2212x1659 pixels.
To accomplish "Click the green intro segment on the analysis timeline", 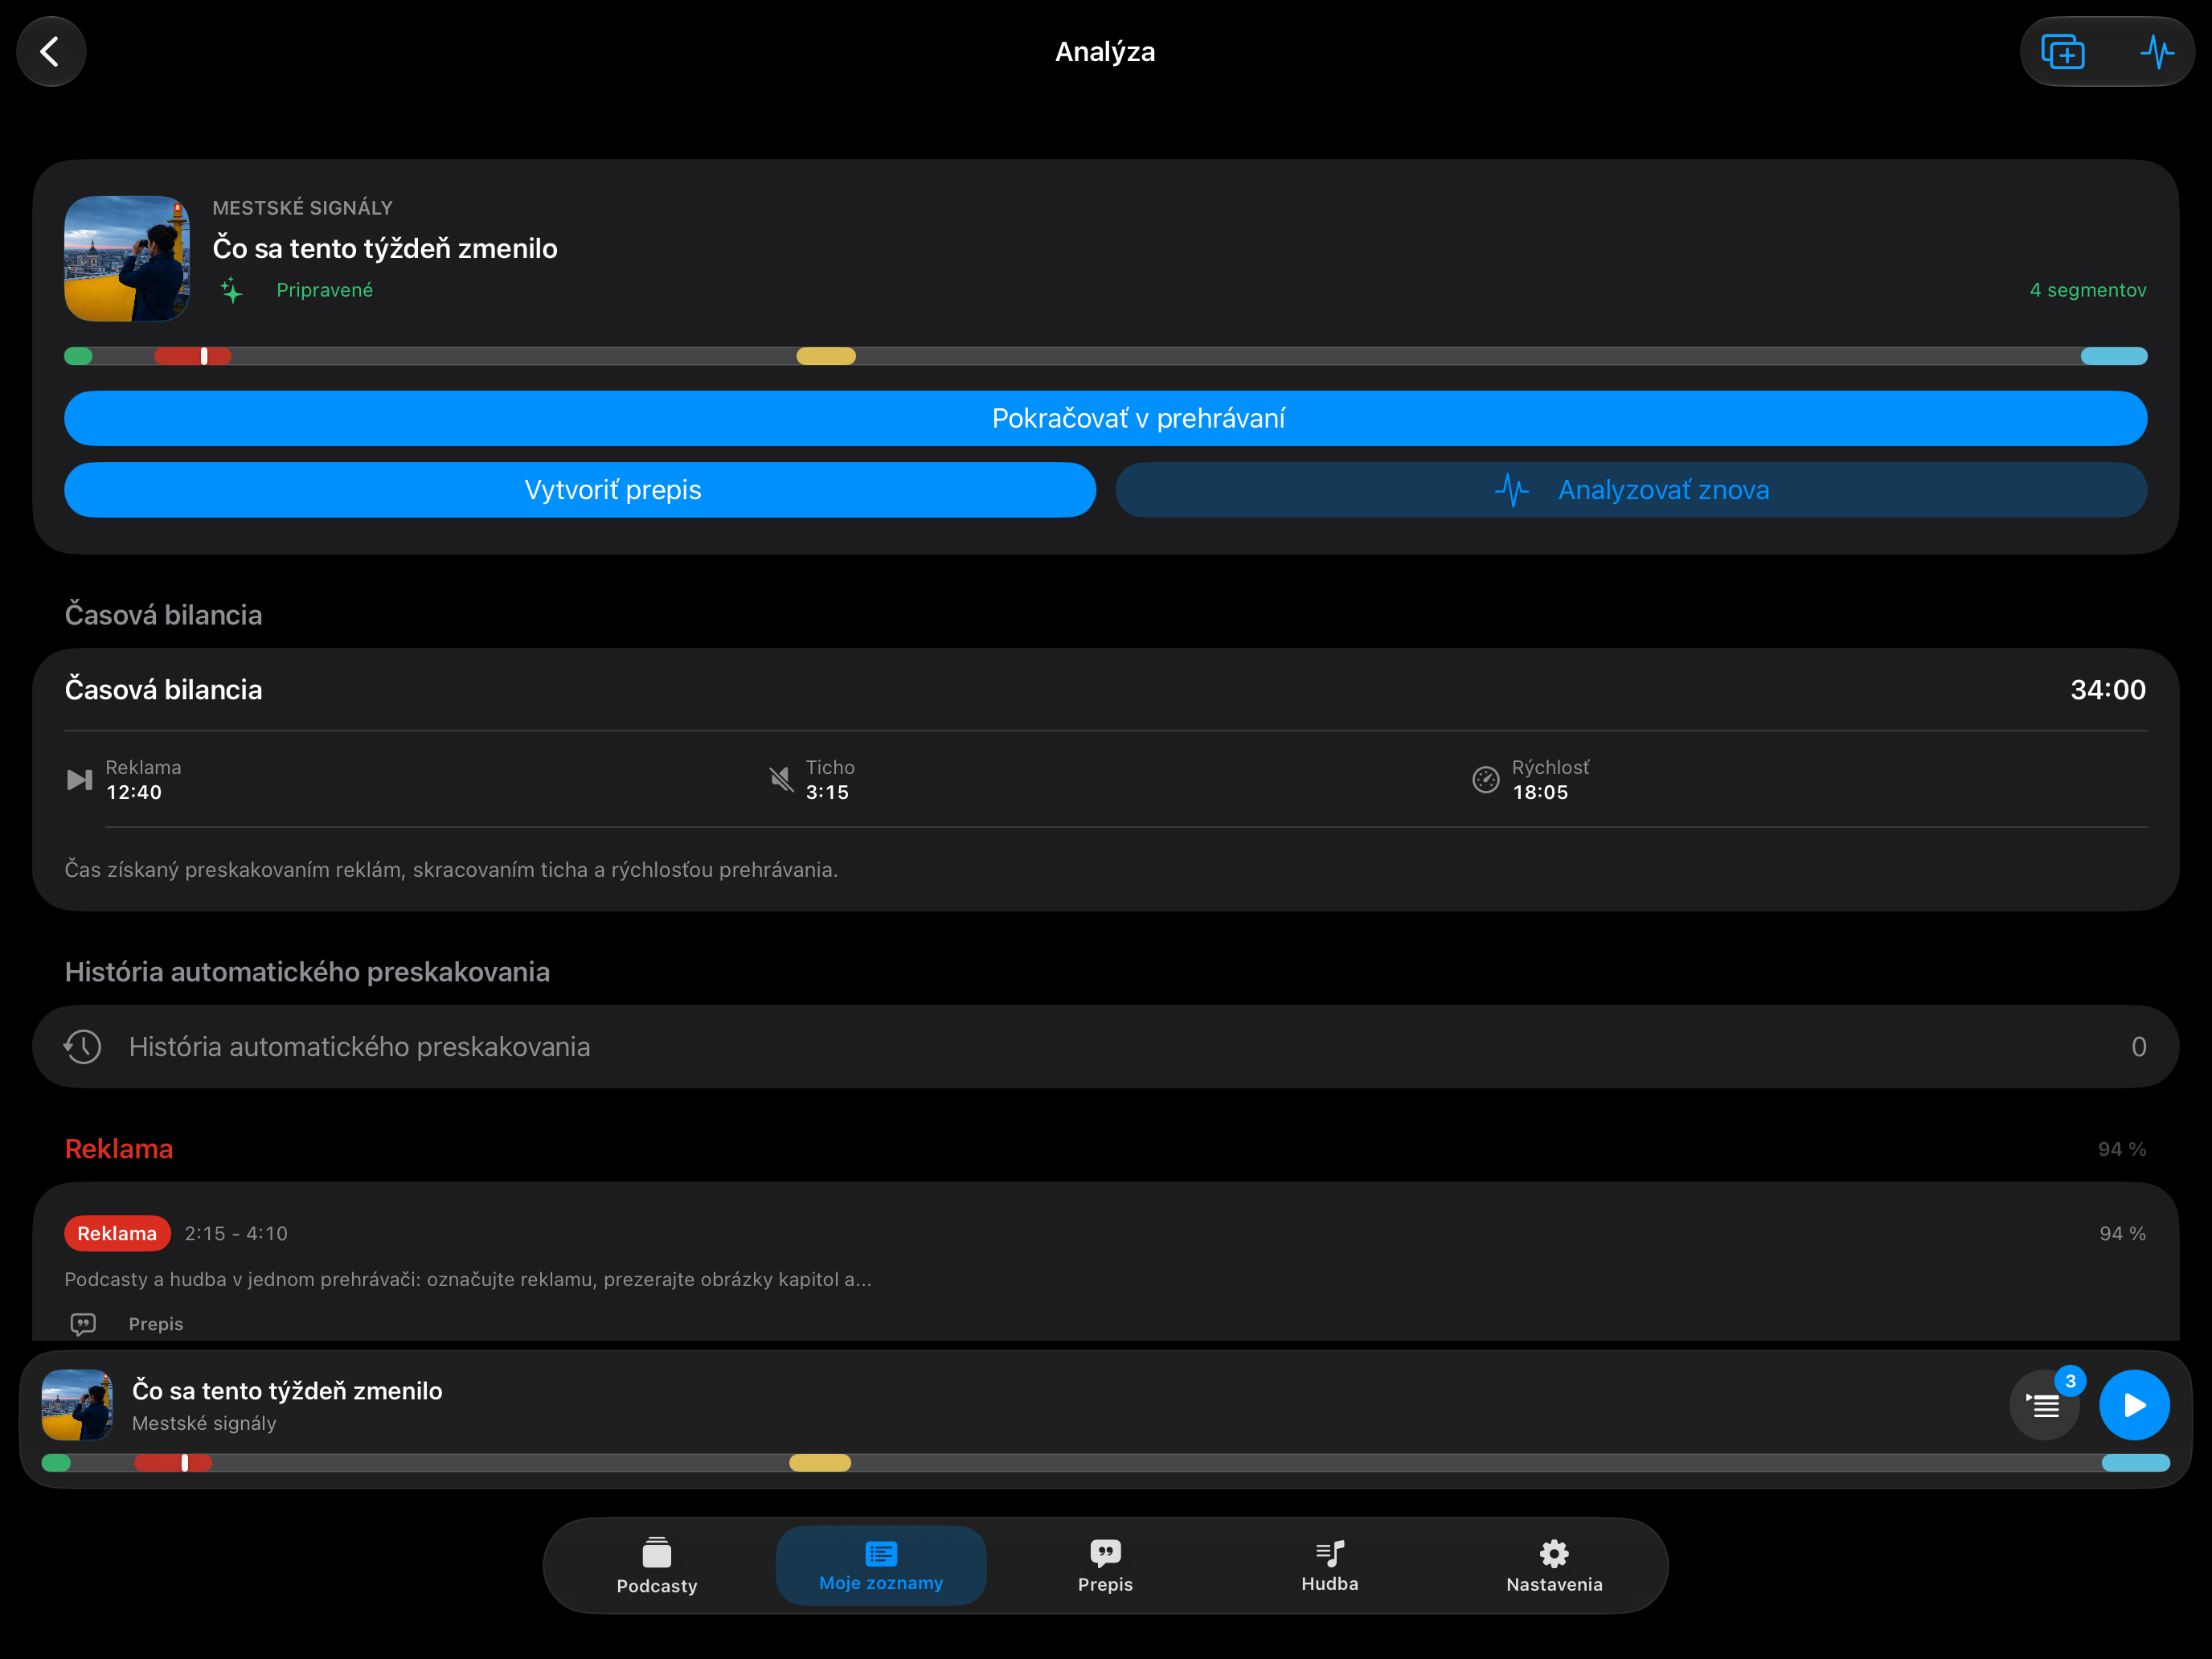I will [x=78, y=356].
